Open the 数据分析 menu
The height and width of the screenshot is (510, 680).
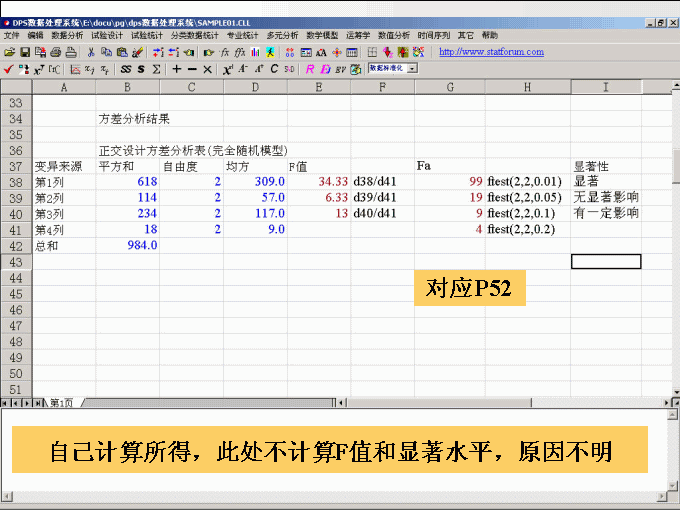coord(68,35)
